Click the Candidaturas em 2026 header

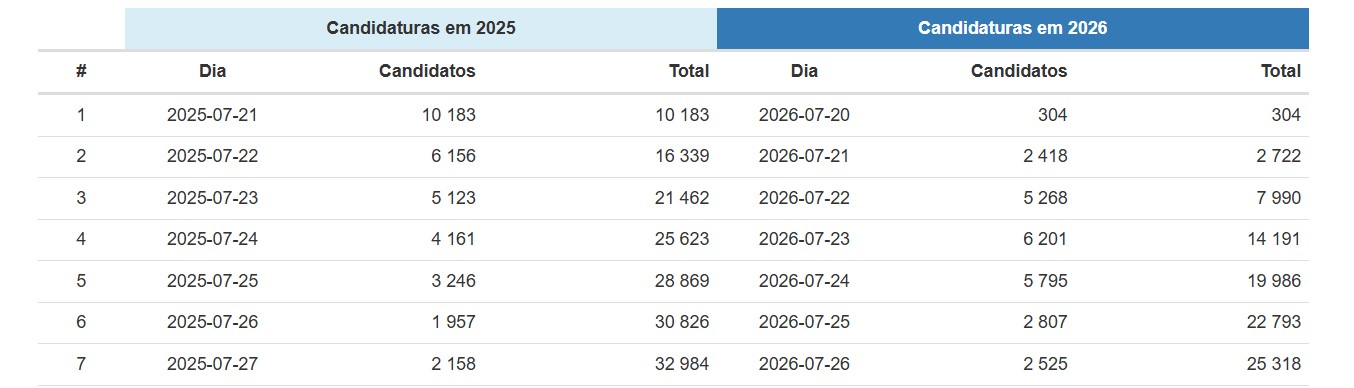[1013, 28]
